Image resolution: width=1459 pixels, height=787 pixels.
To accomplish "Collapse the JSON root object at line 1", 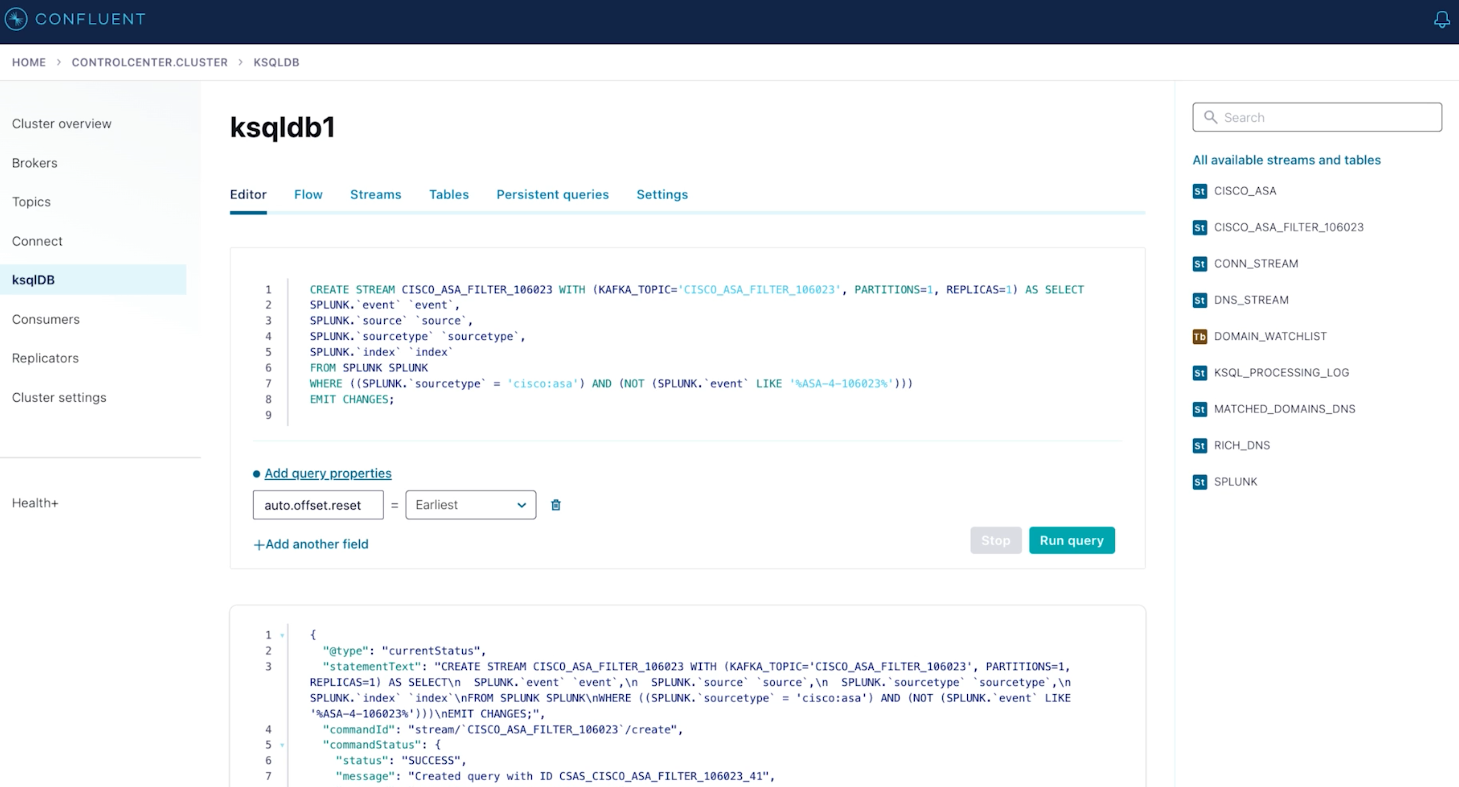I will point(282,635).
